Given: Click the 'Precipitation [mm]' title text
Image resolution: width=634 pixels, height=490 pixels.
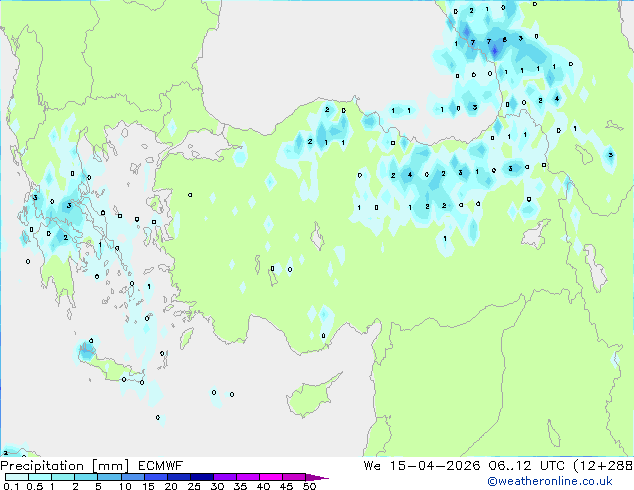Looking at the screenshot, I should [x=65, y=466].
